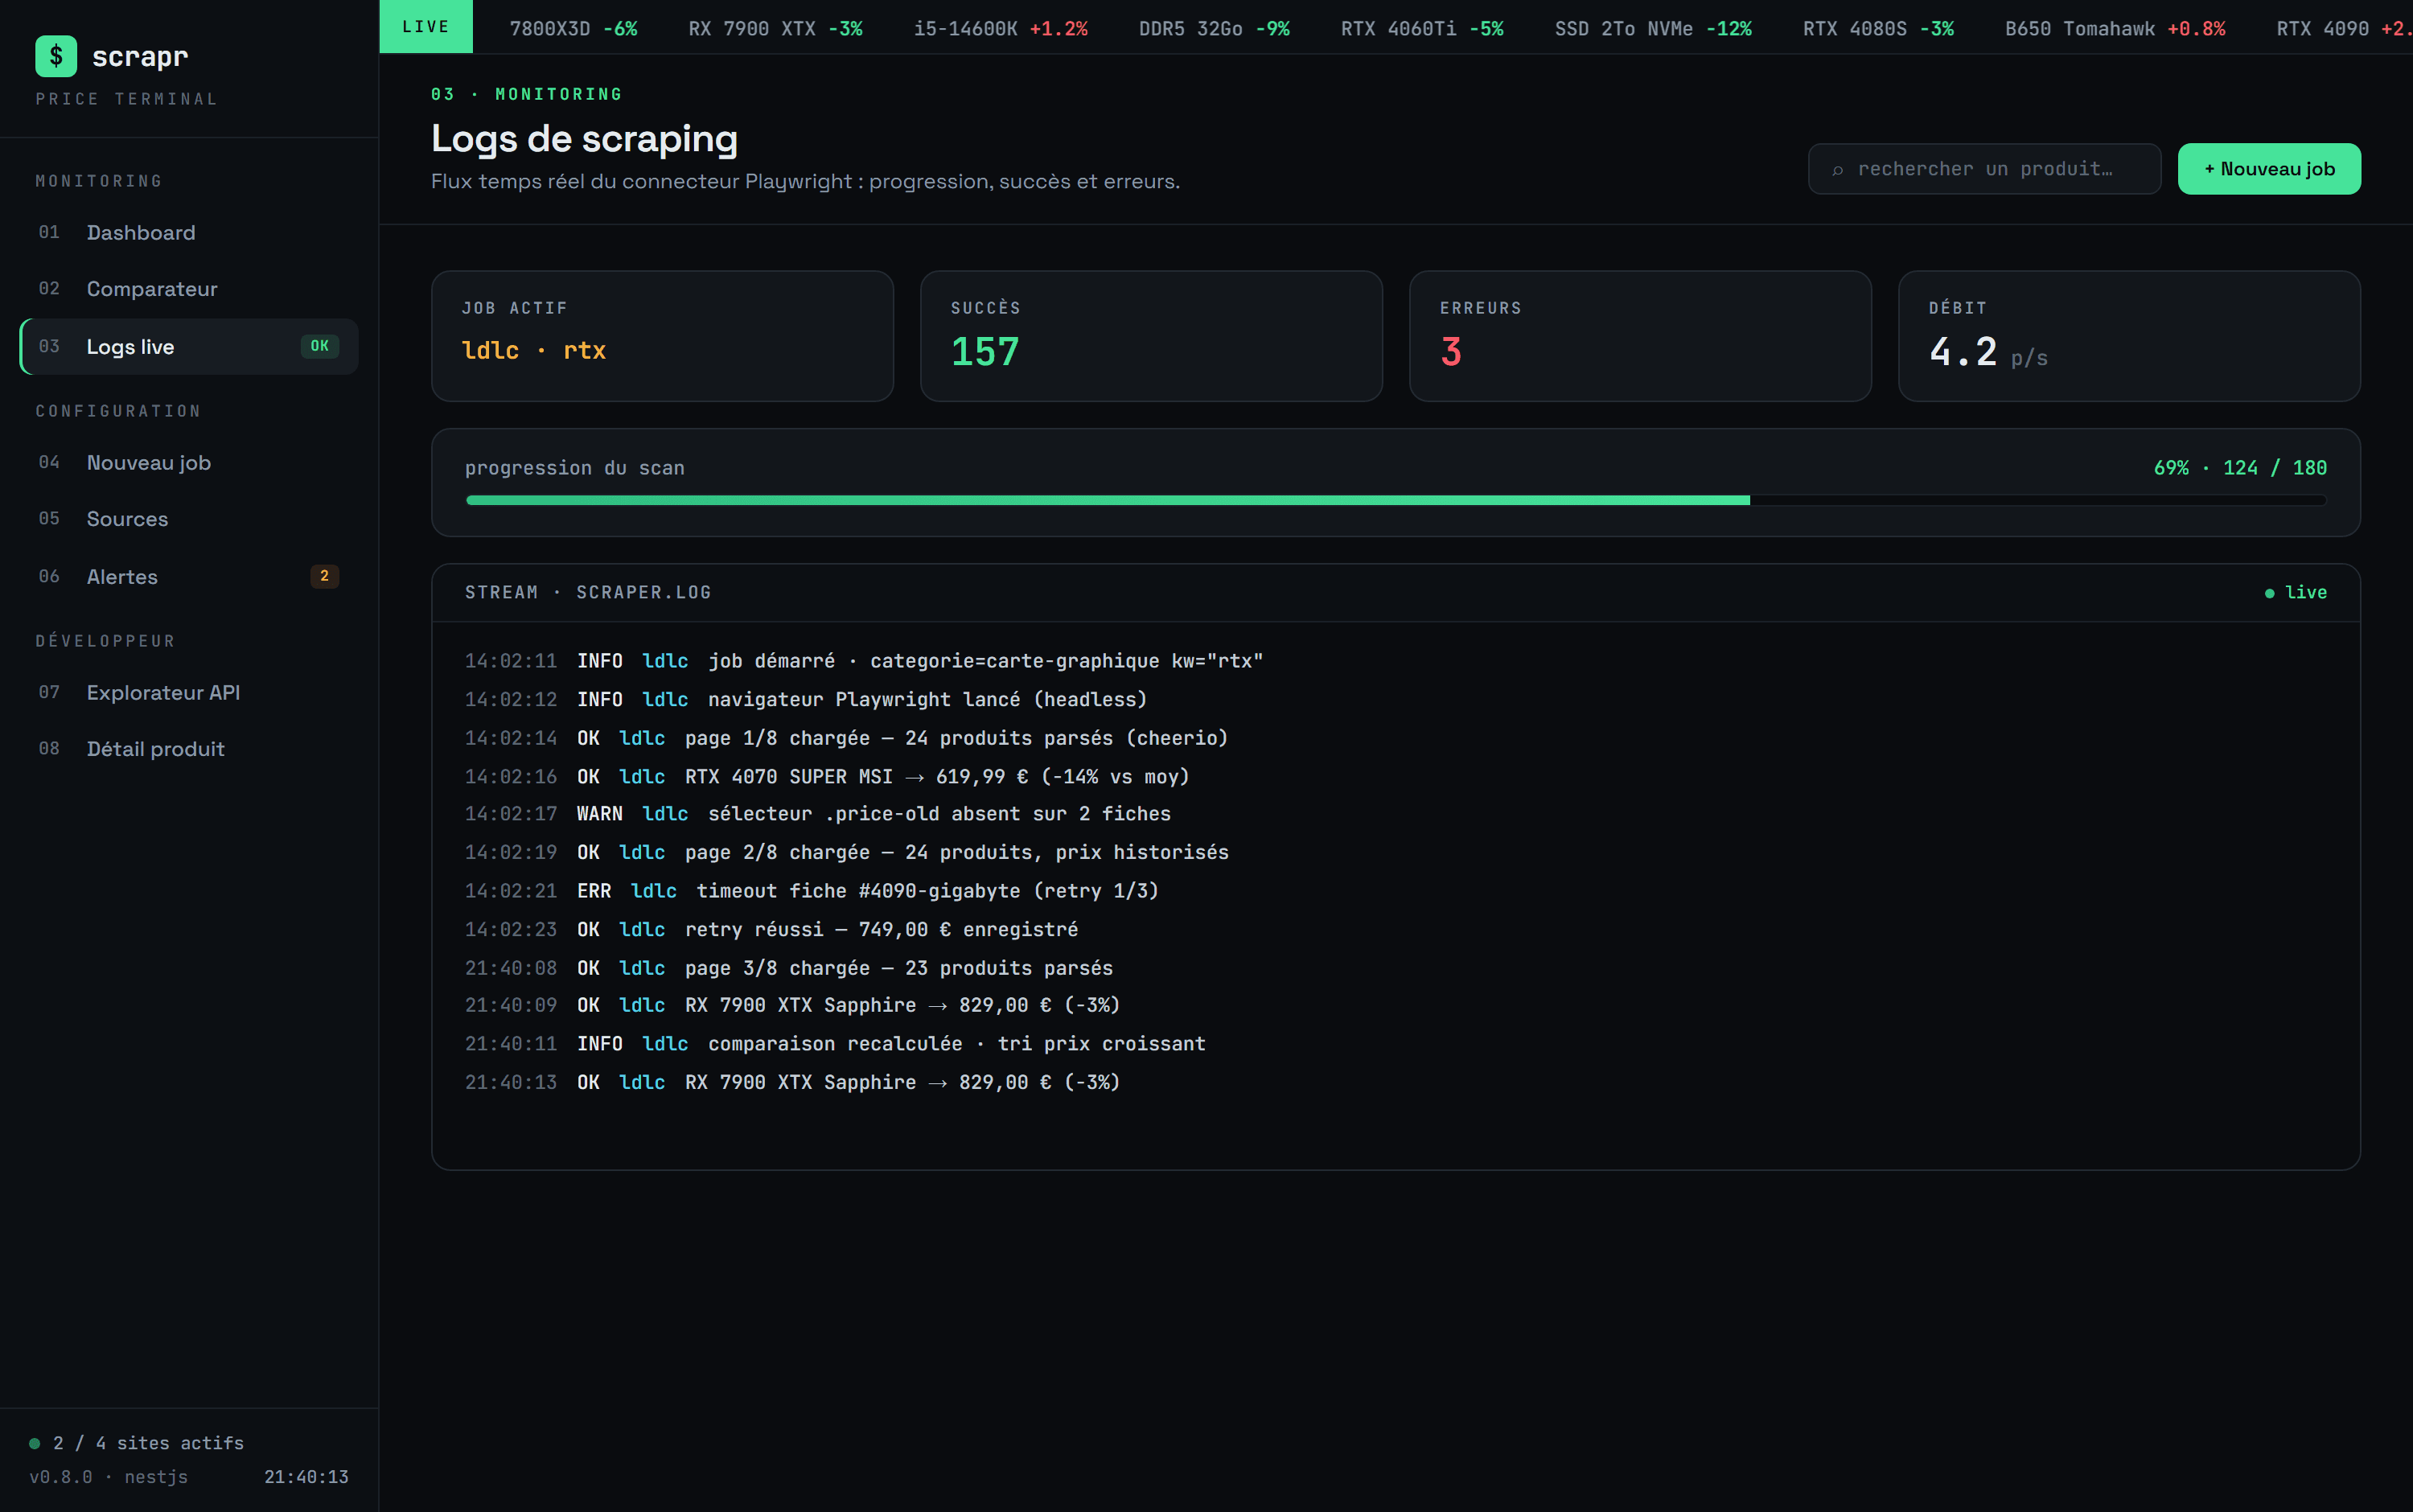
Task: Click the sites actifs status dot
Action: 35,1443
